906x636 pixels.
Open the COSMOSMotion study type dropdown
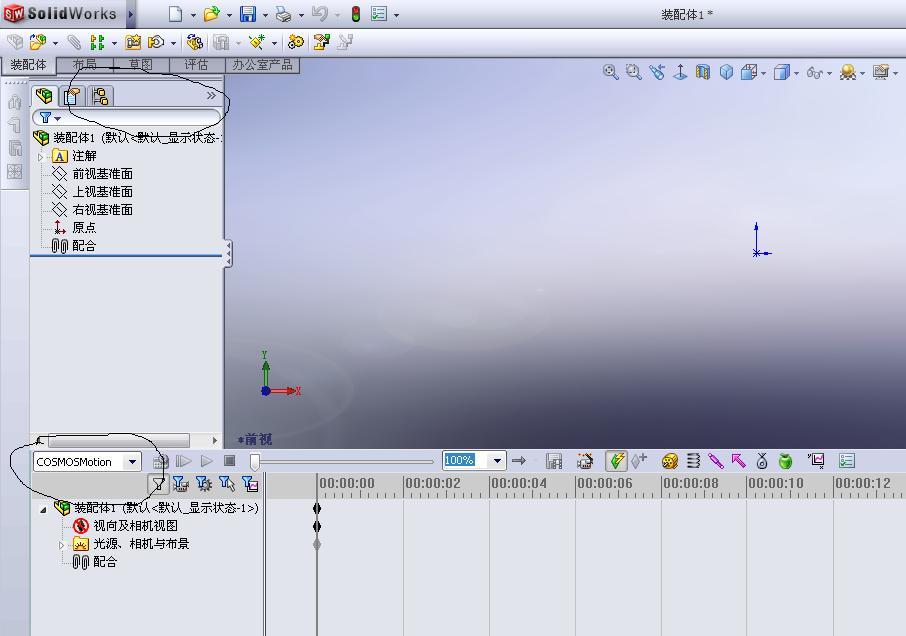pyautogui.click(x=133, y=461)
